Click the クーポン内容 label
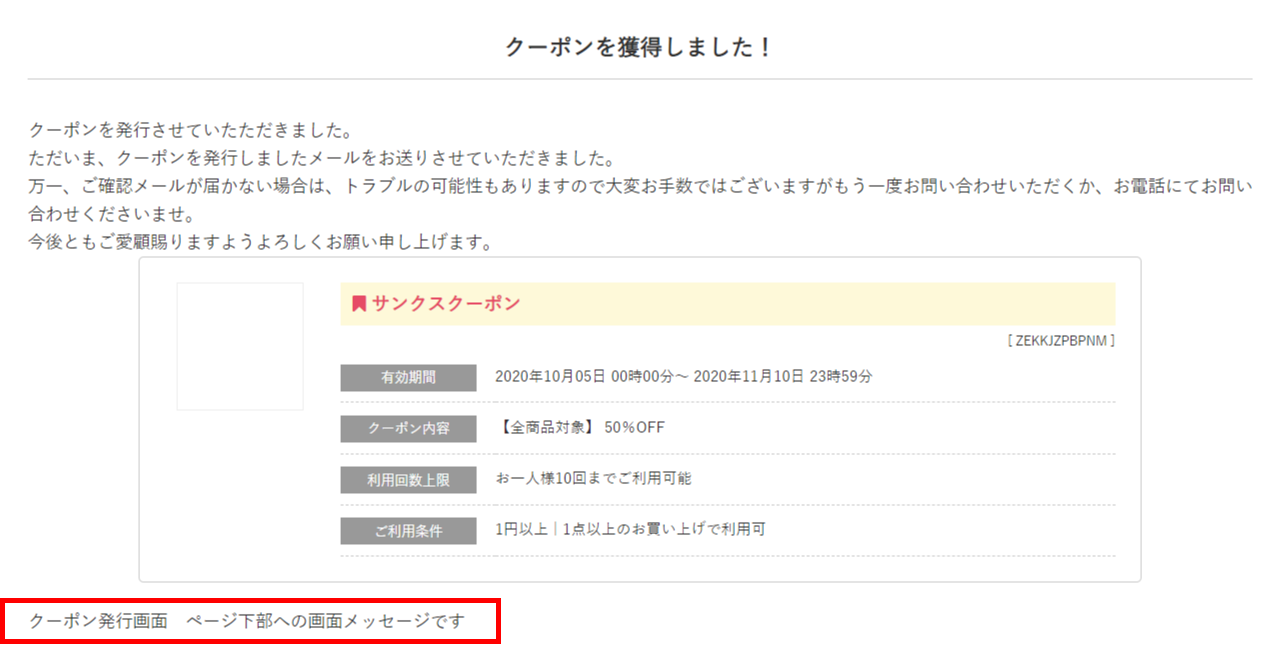Viewport: 1285px width, 654px height. pyautogui.click(x=408, y=429)
